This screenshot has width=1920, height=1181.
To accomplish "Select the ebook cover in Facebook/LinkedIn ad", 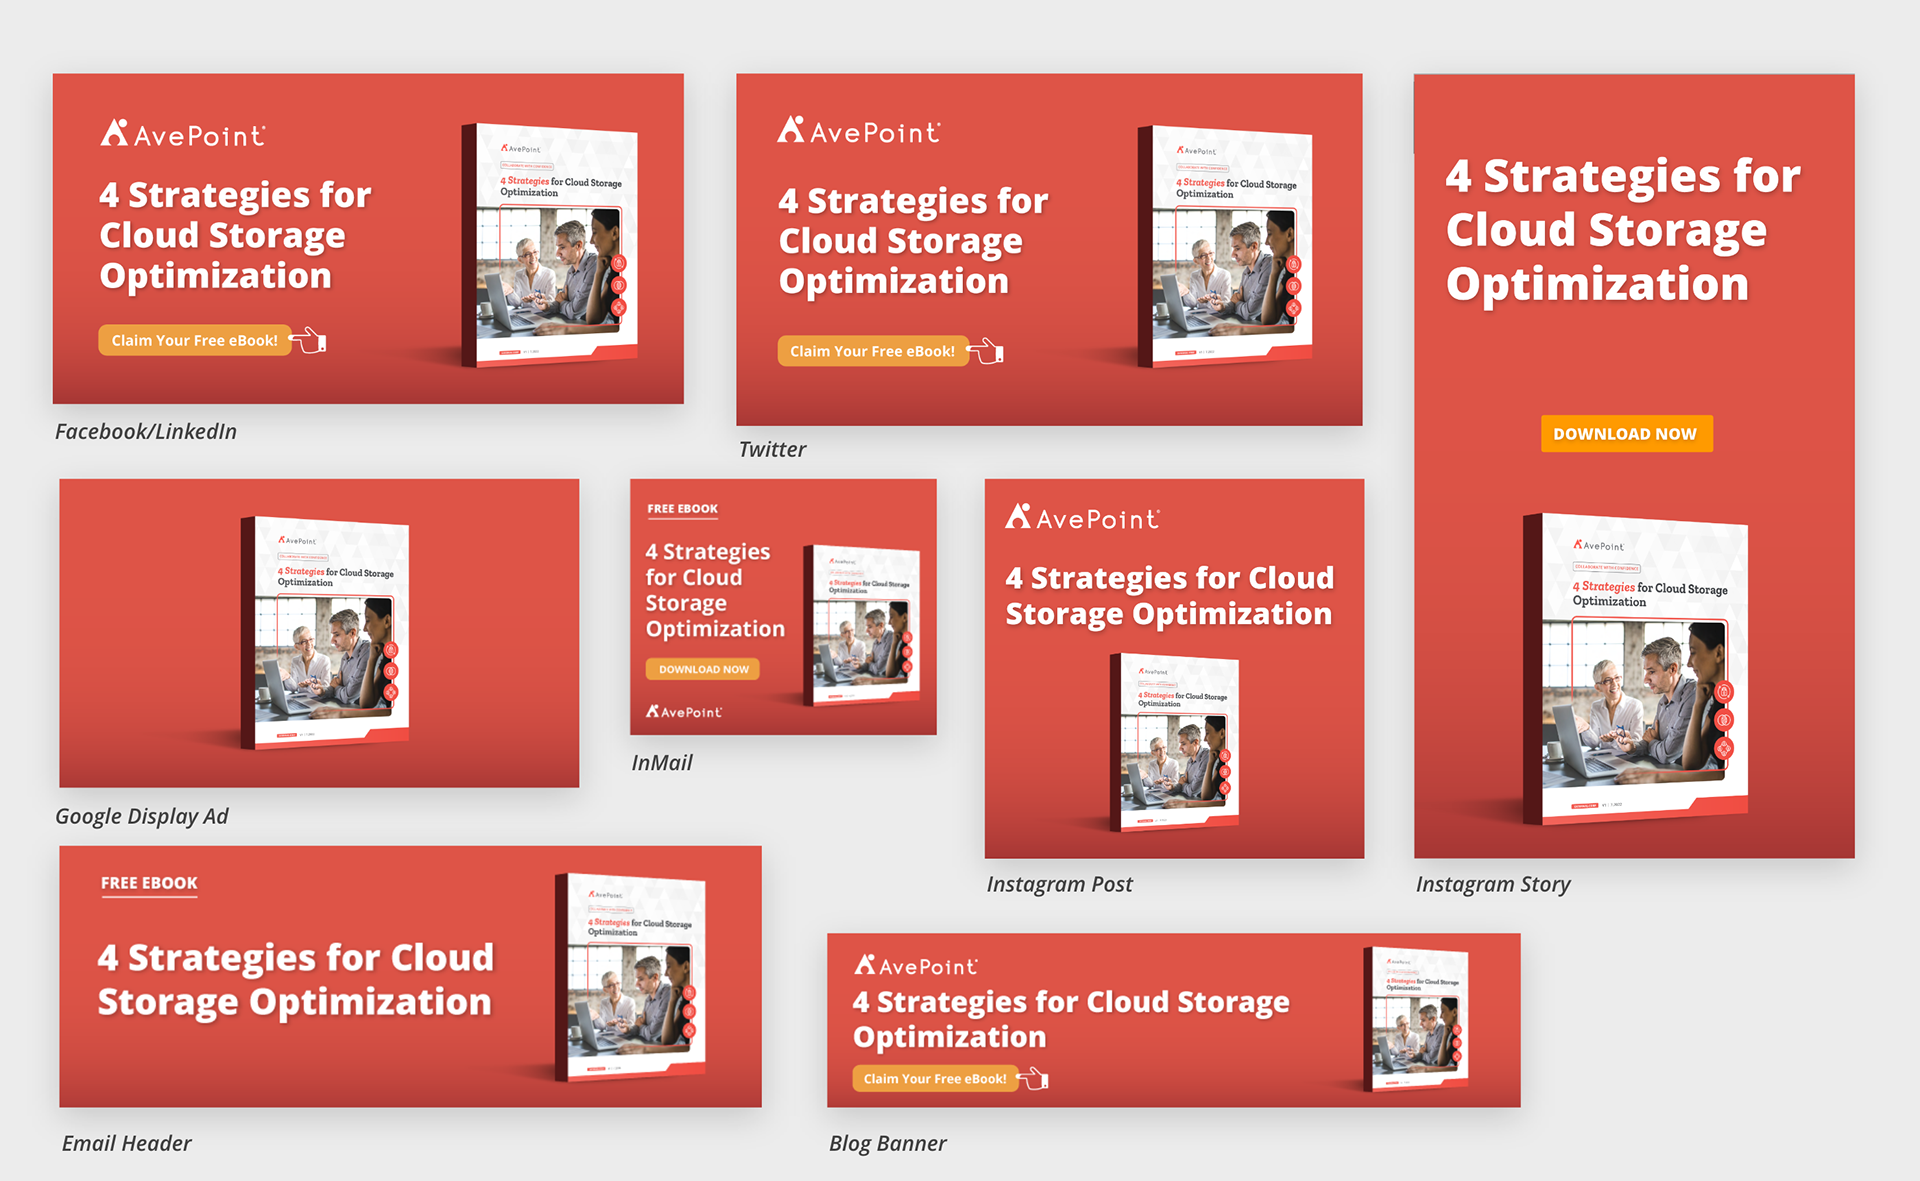I will (550, 245).
